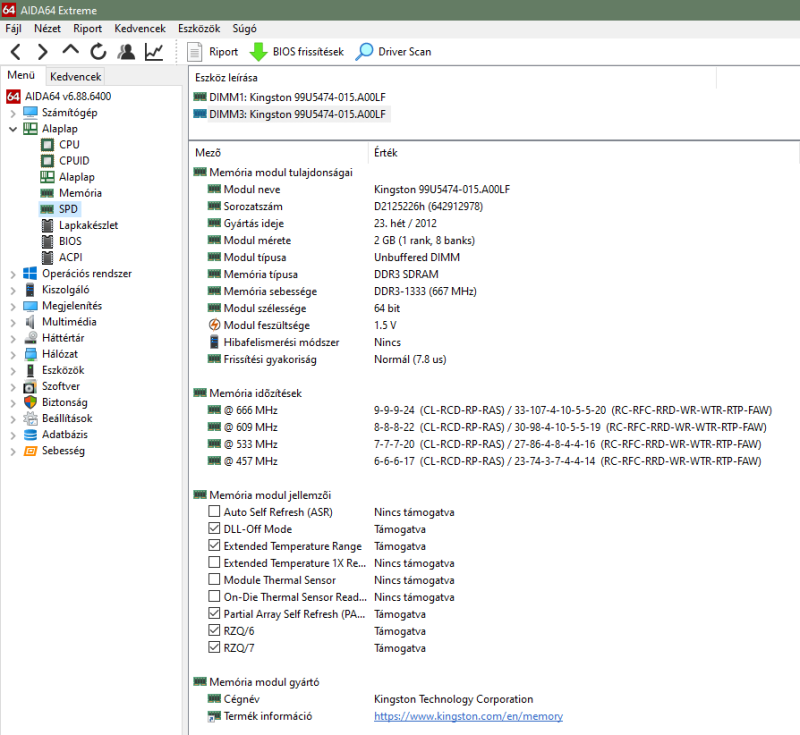Select DIMM3 Kingston device entry
This screenshot has height=735, width=800.
coord(290,114)
